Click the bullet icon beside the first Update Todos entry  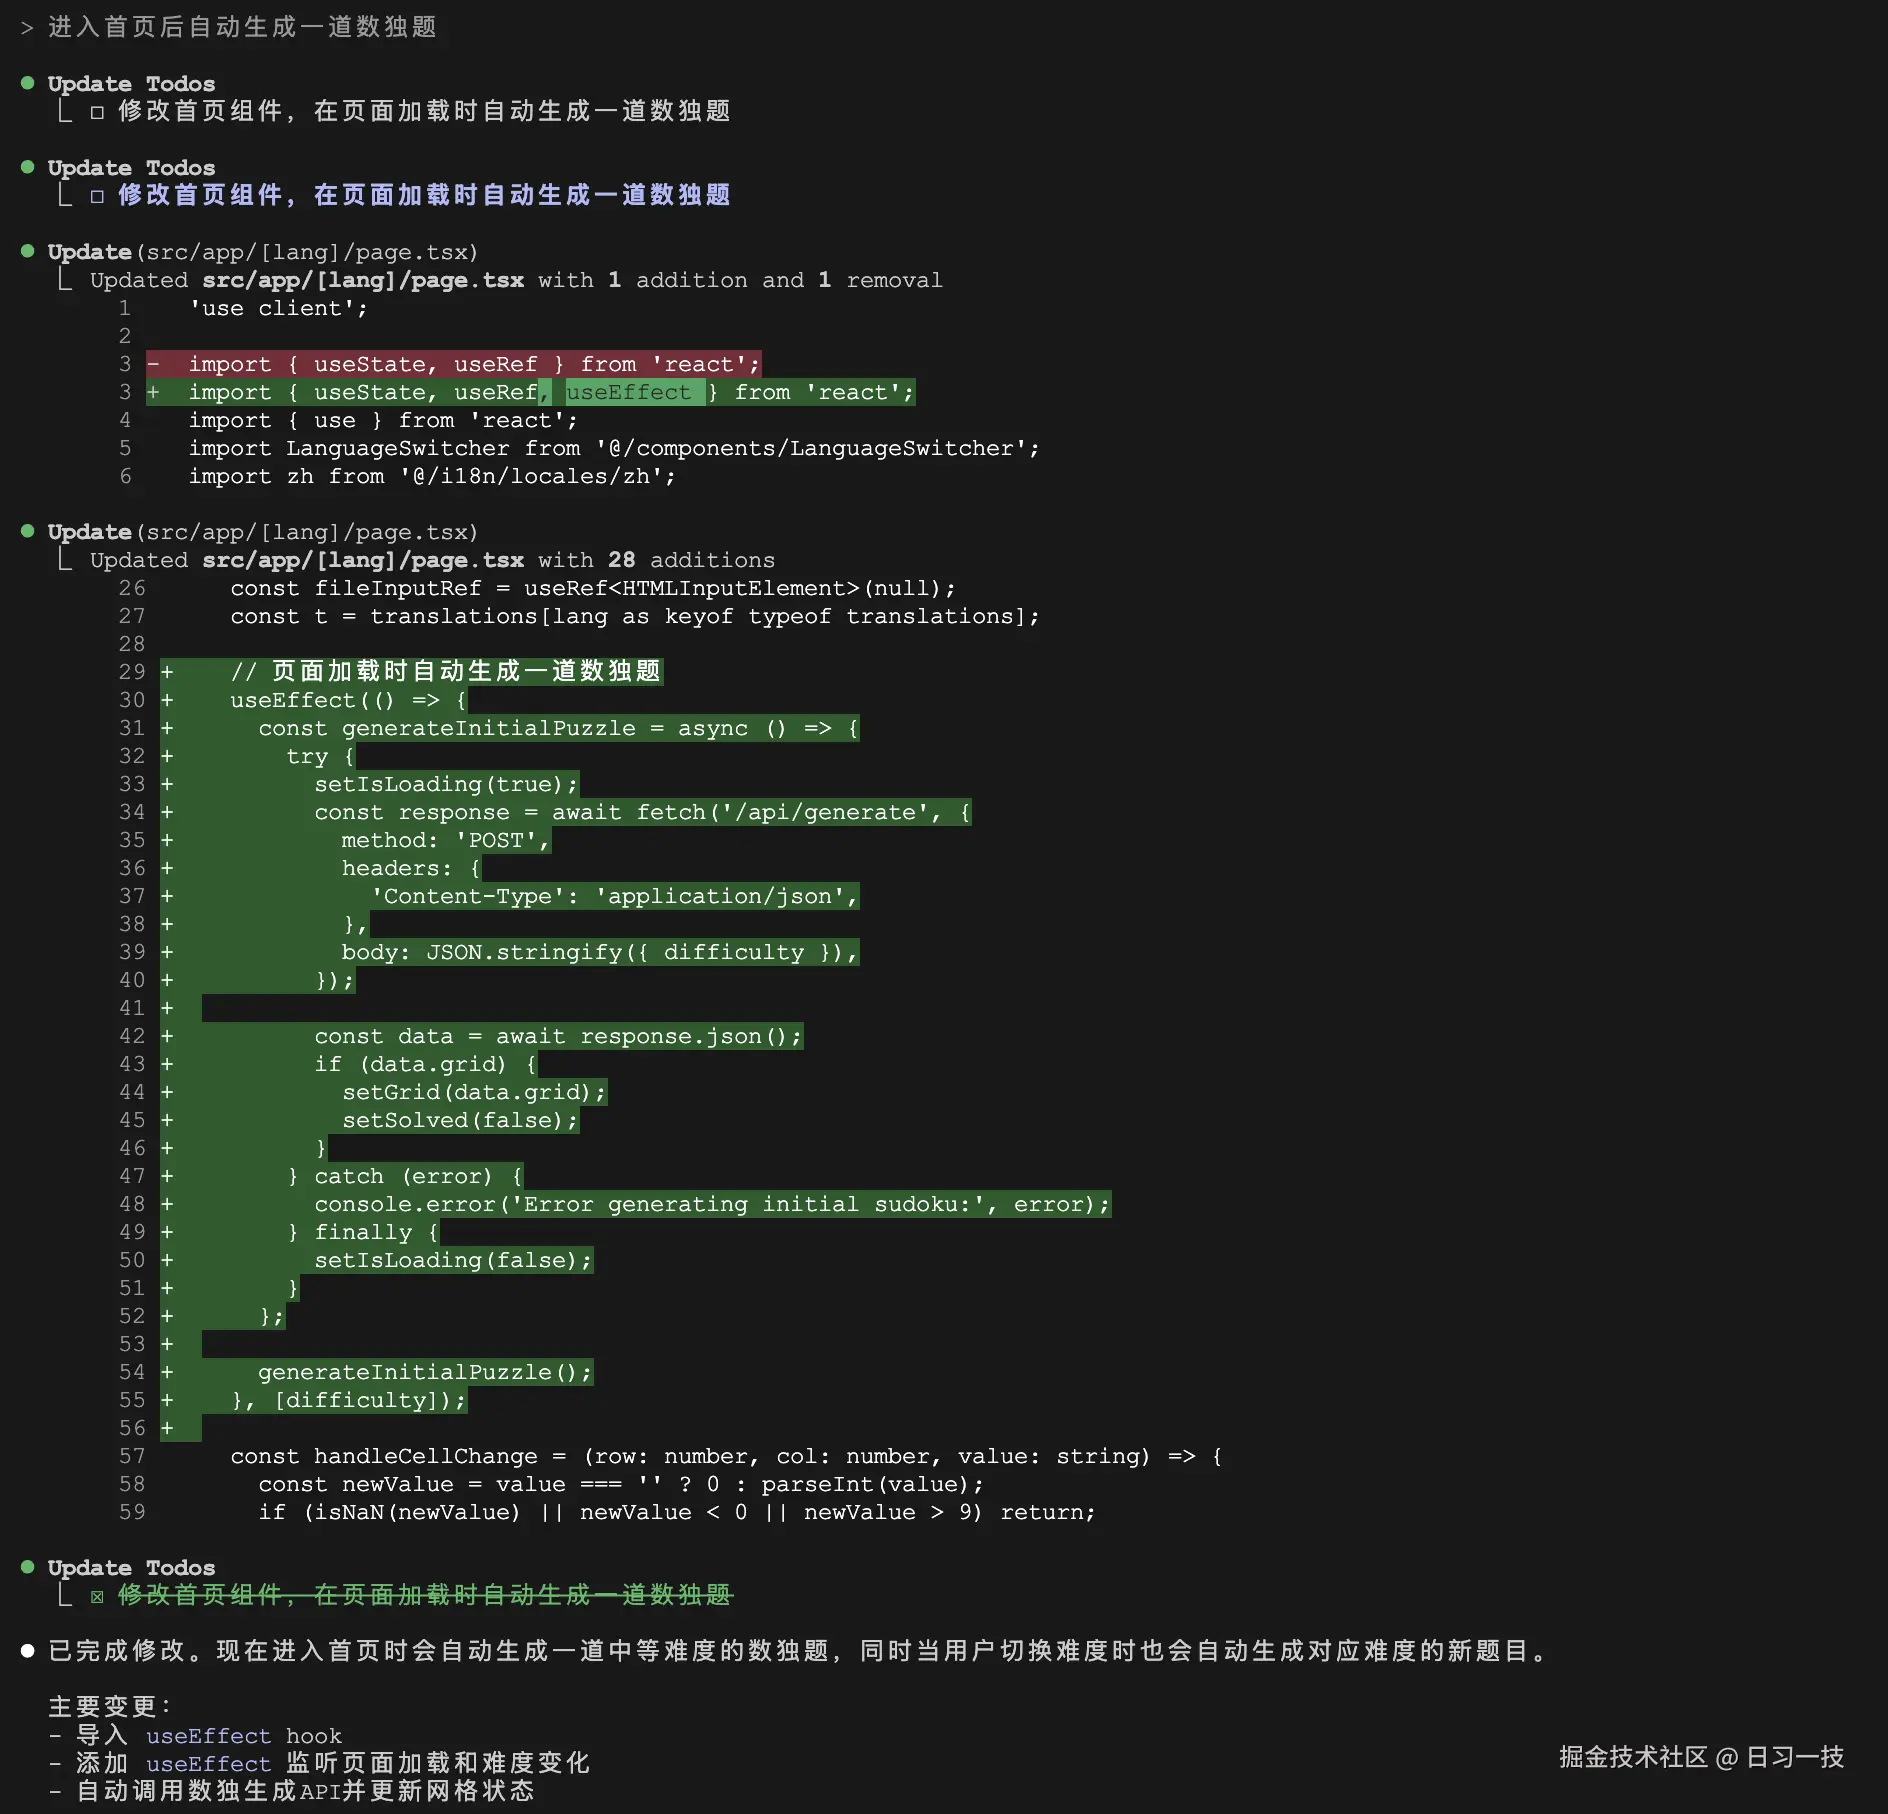28,83
